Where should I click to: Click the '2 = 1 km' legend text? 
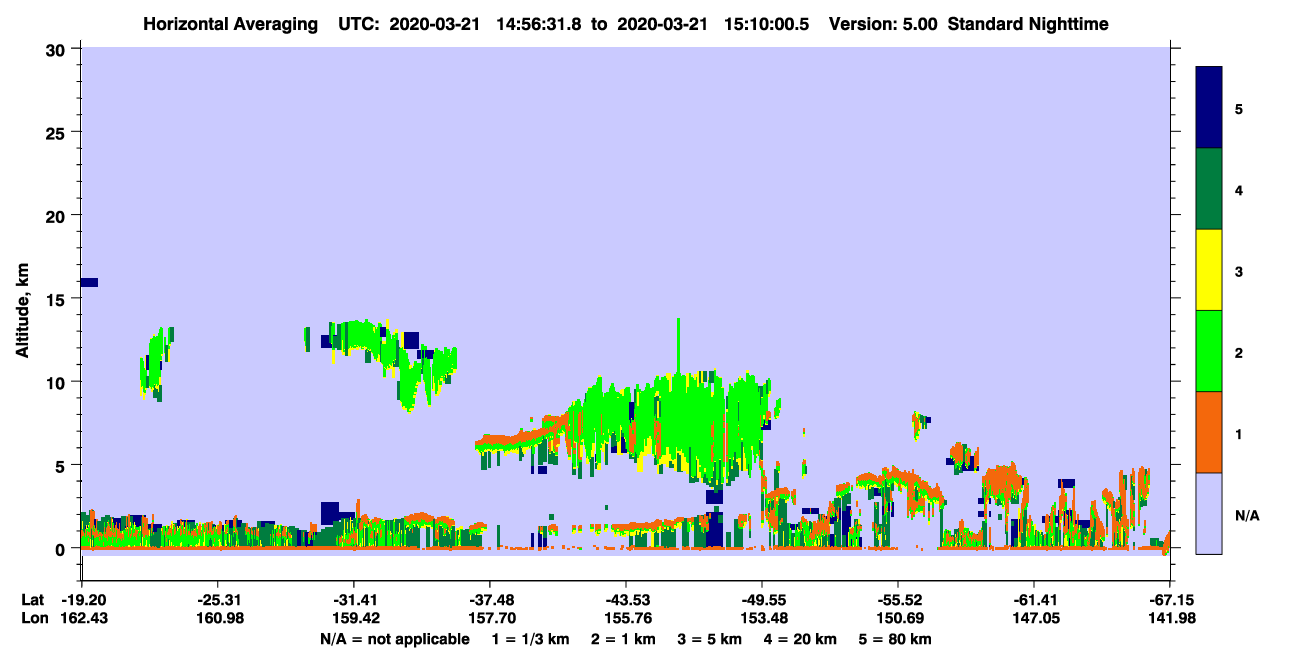[623, 639]
